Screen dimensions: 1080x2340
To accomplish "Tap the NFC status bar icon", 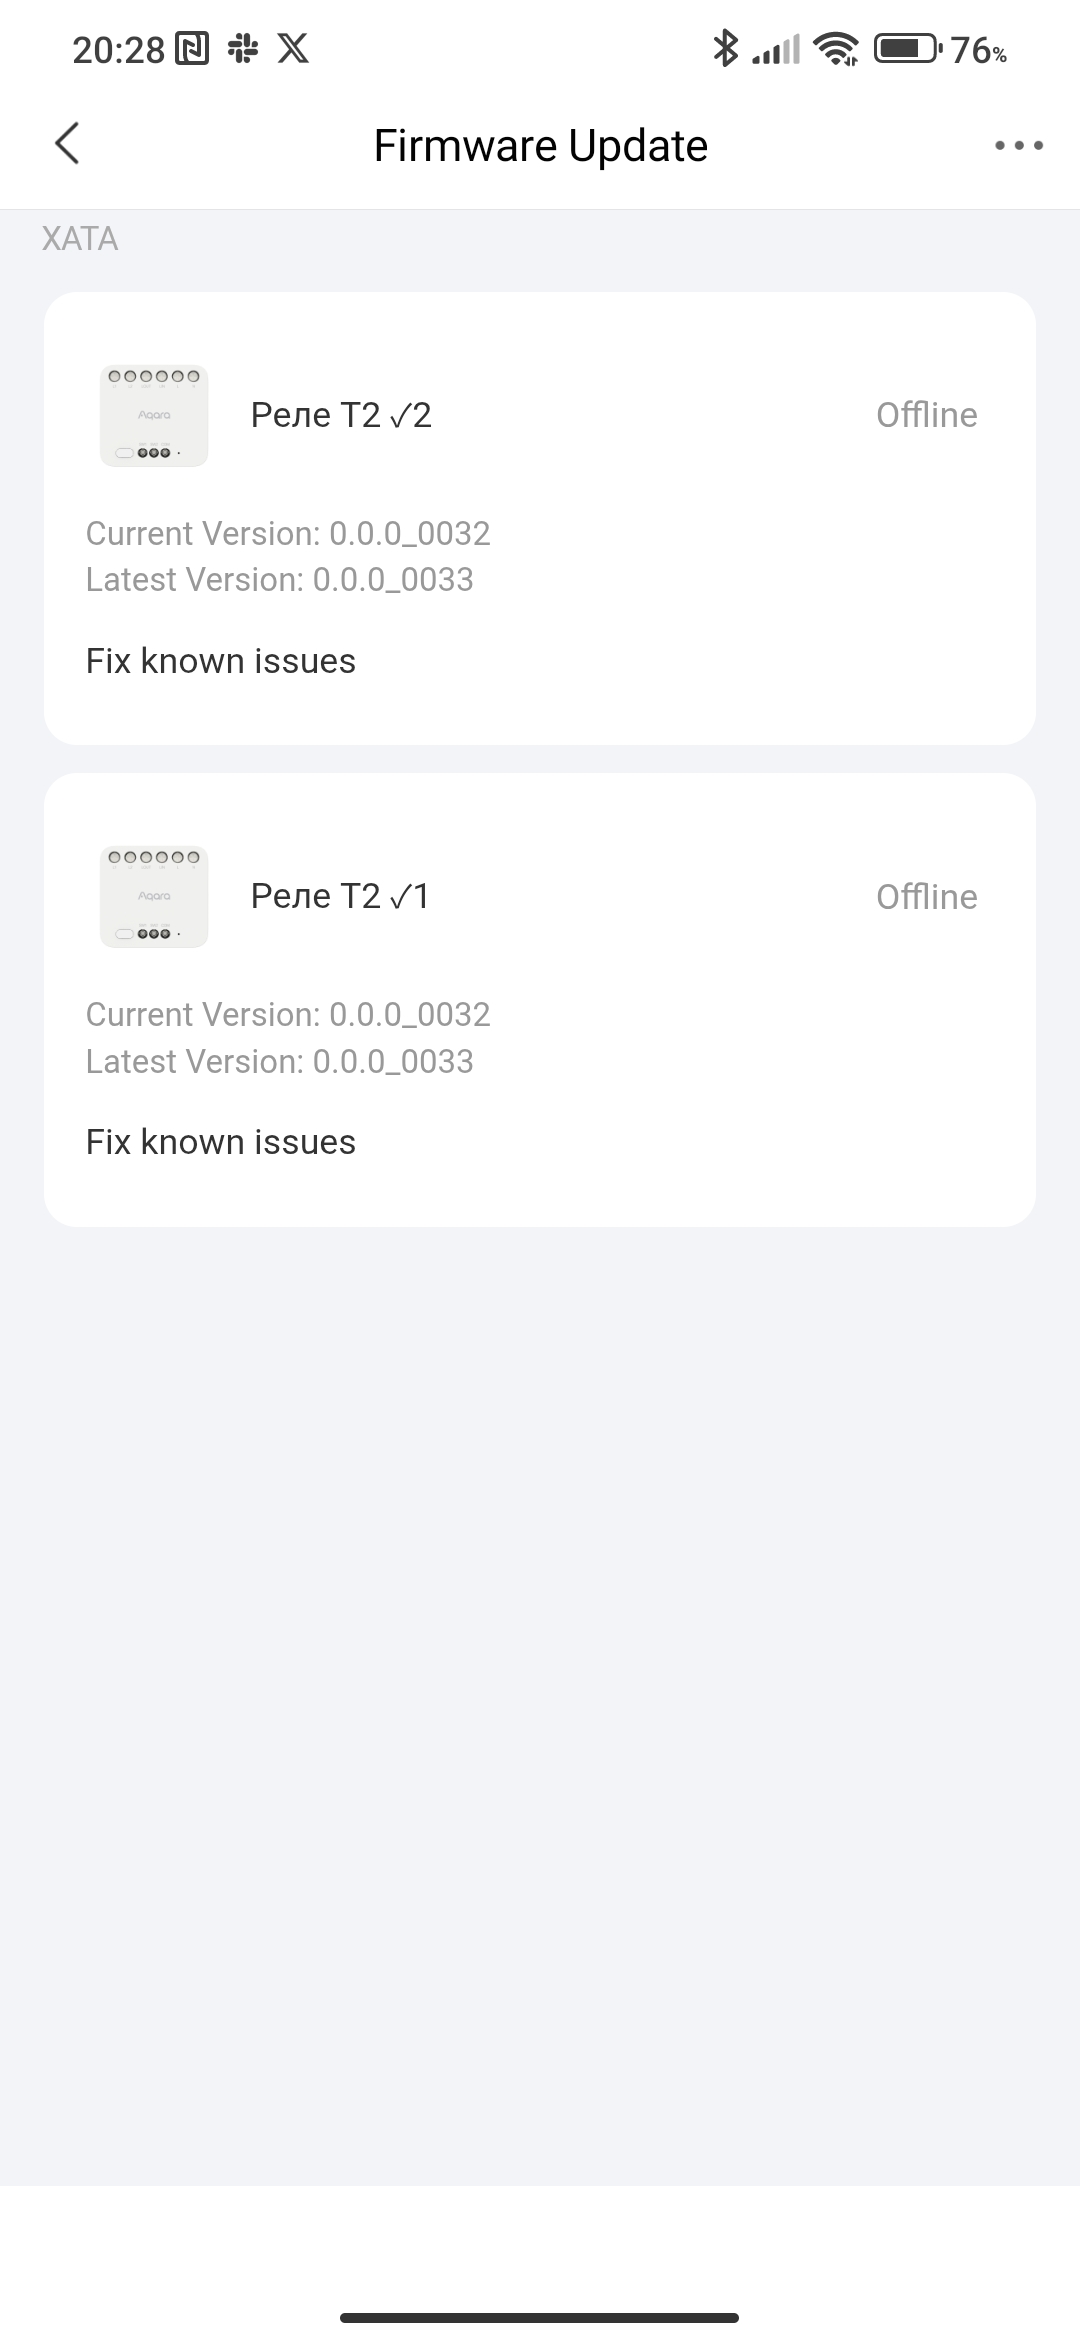I will point(192,48).
